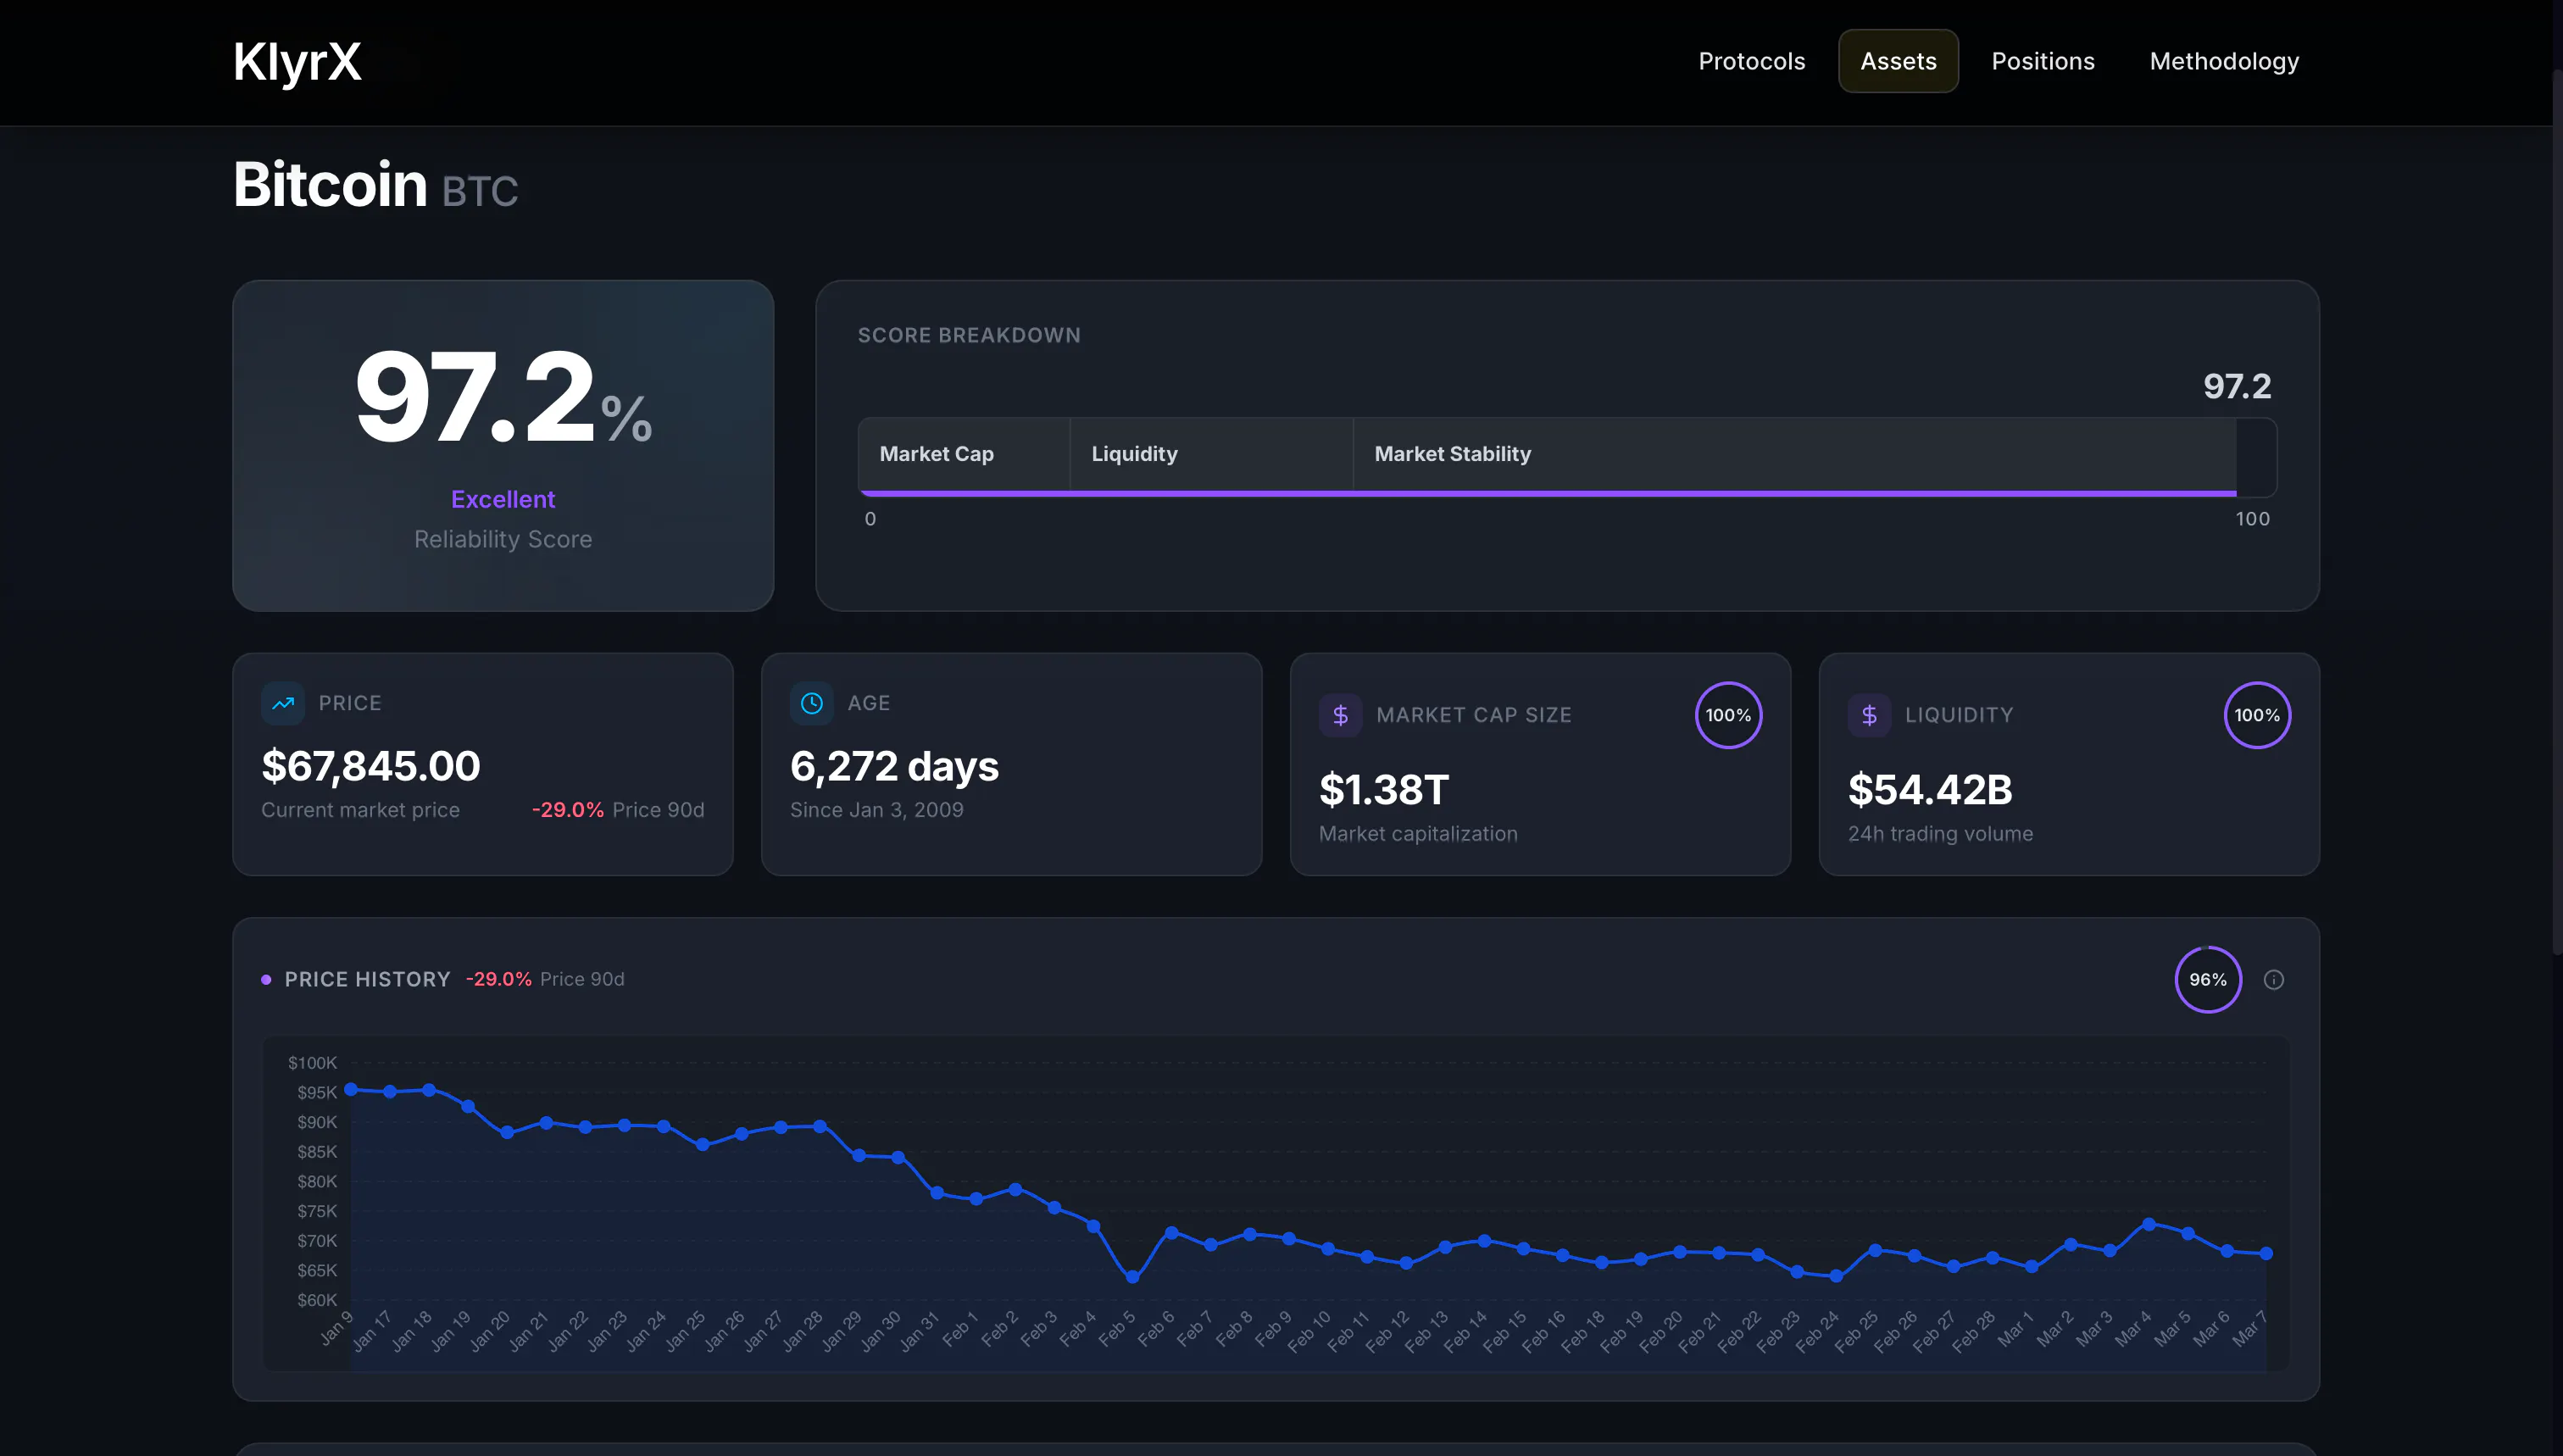Click the 24h trading volume caption
This screenshot has width=2563, height=1456.
point(1940,834)
